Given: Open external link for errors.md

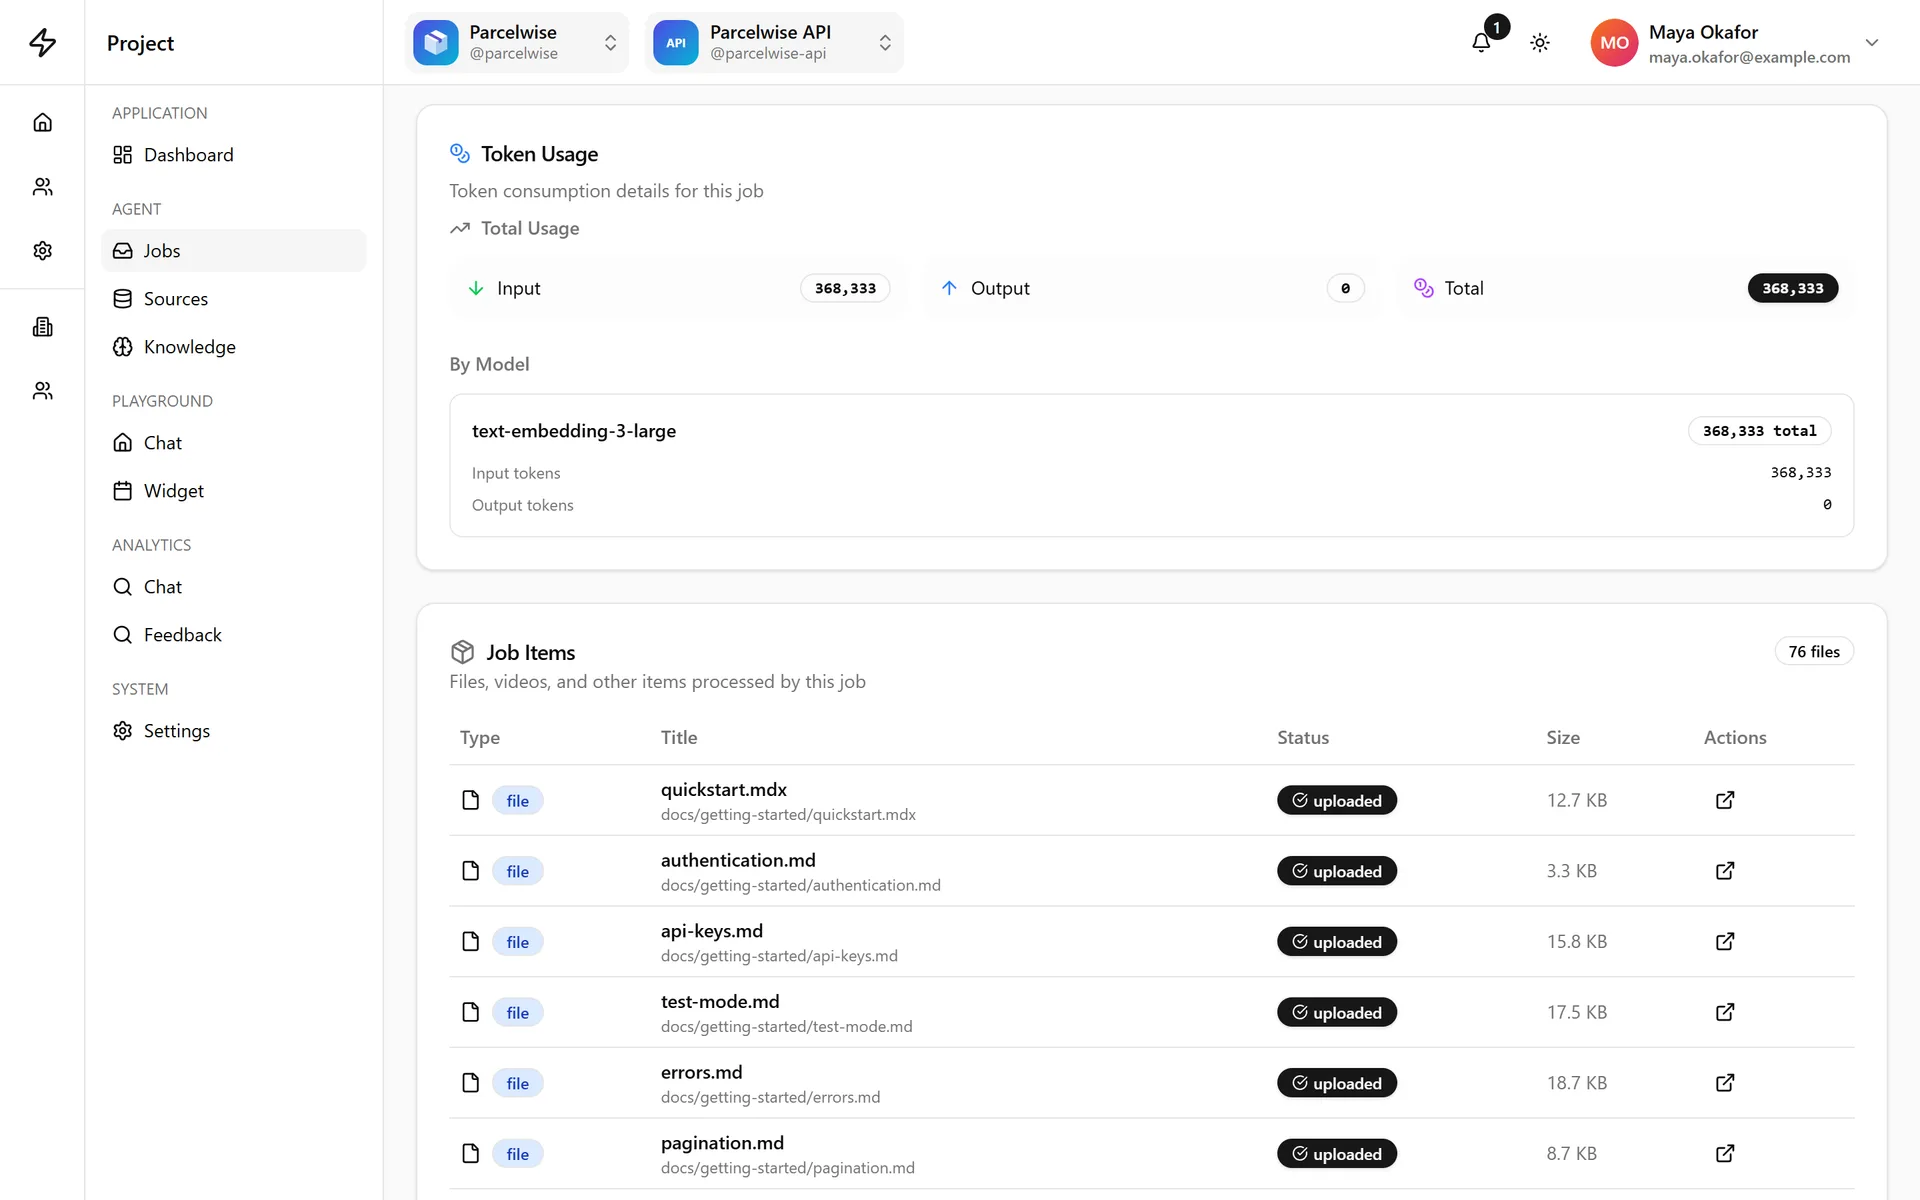Looking at the screenshot, I should (1725, 1083).
